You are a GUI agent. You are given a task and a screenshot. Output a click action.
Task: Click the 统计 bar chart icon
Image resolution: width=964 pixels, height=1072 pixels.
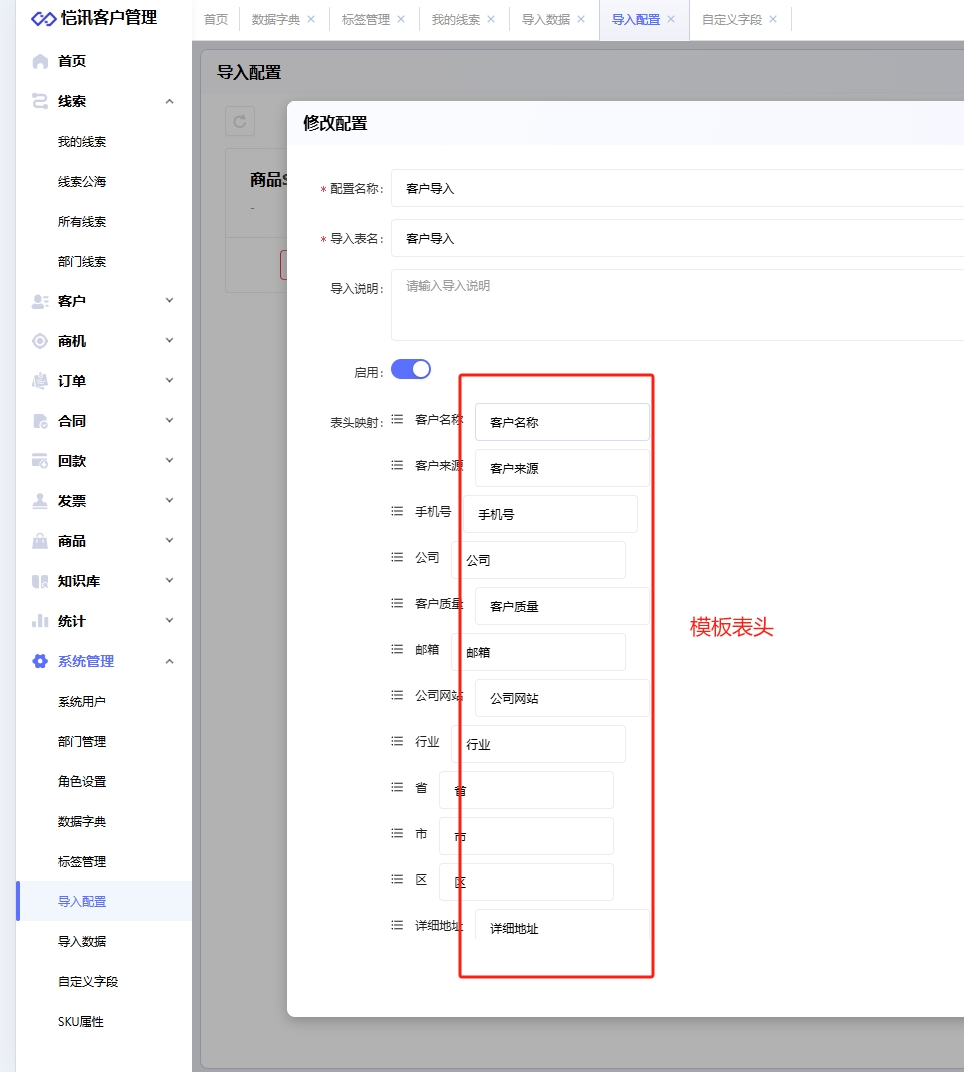[40, 621]
